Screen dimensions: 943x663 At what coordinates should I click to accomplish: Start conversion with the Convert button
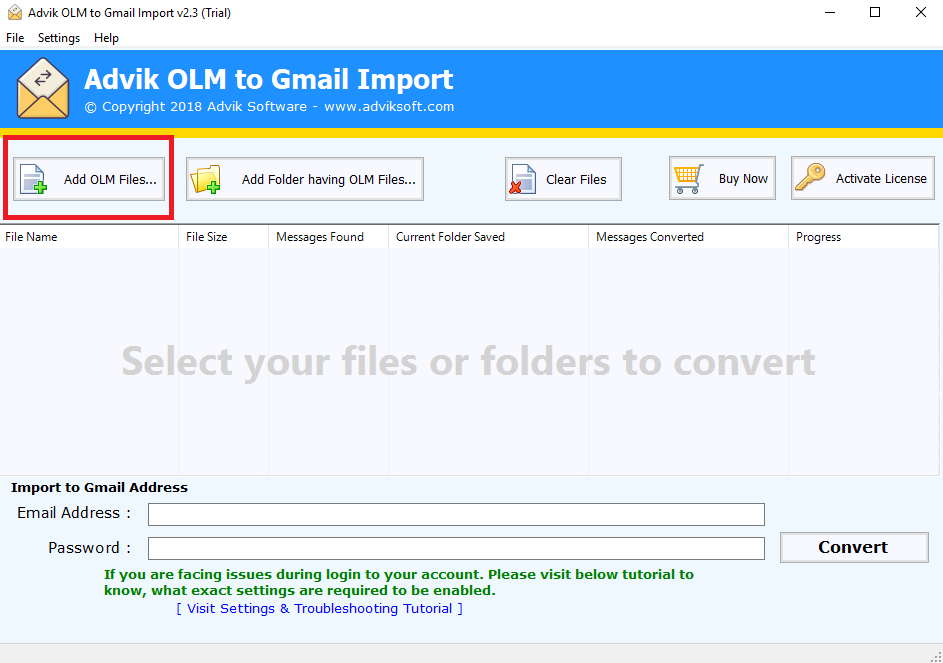854,547
